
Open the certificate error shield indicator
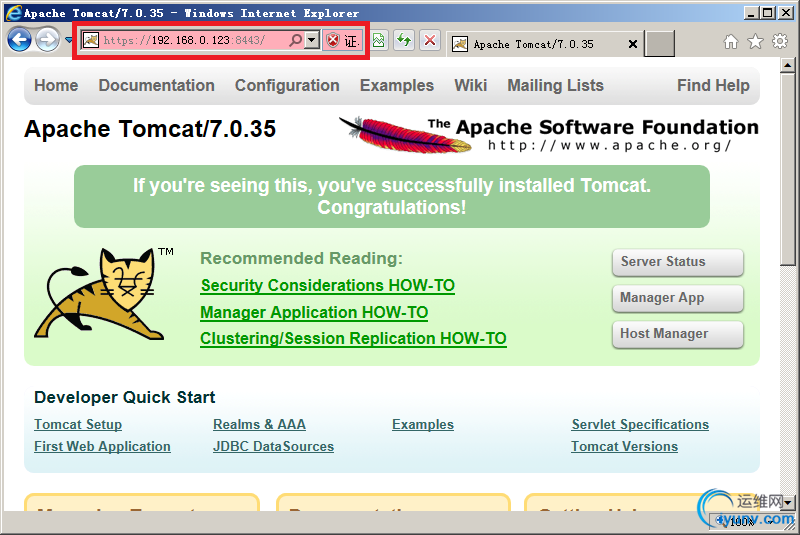click(x=343, y=40)
